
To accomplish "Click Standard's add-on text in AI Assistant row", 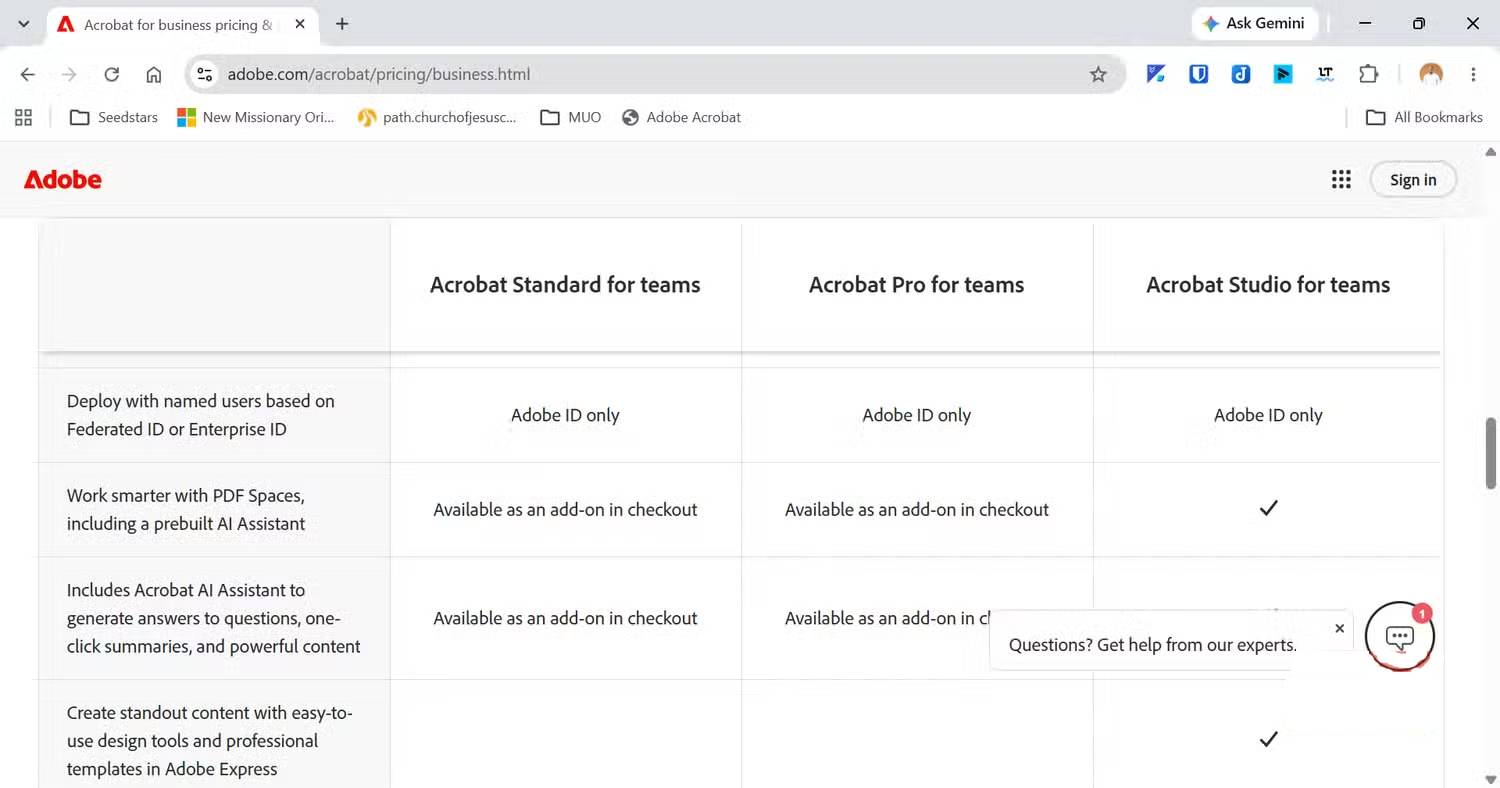I will coord(565,618).
